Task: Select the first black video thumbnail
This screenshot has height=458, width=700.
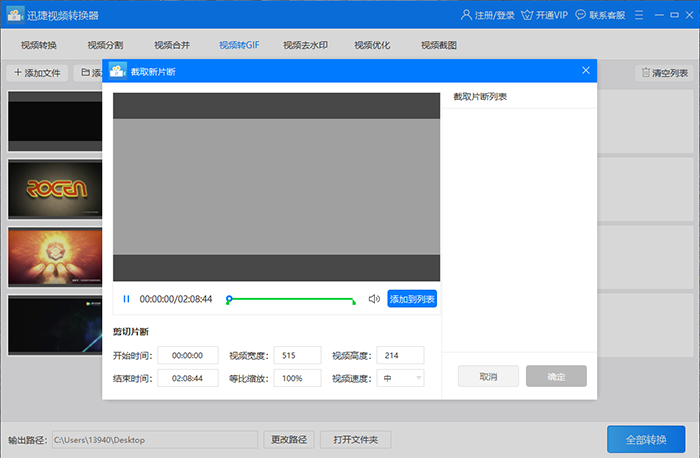Action: [x=55, y=121]
